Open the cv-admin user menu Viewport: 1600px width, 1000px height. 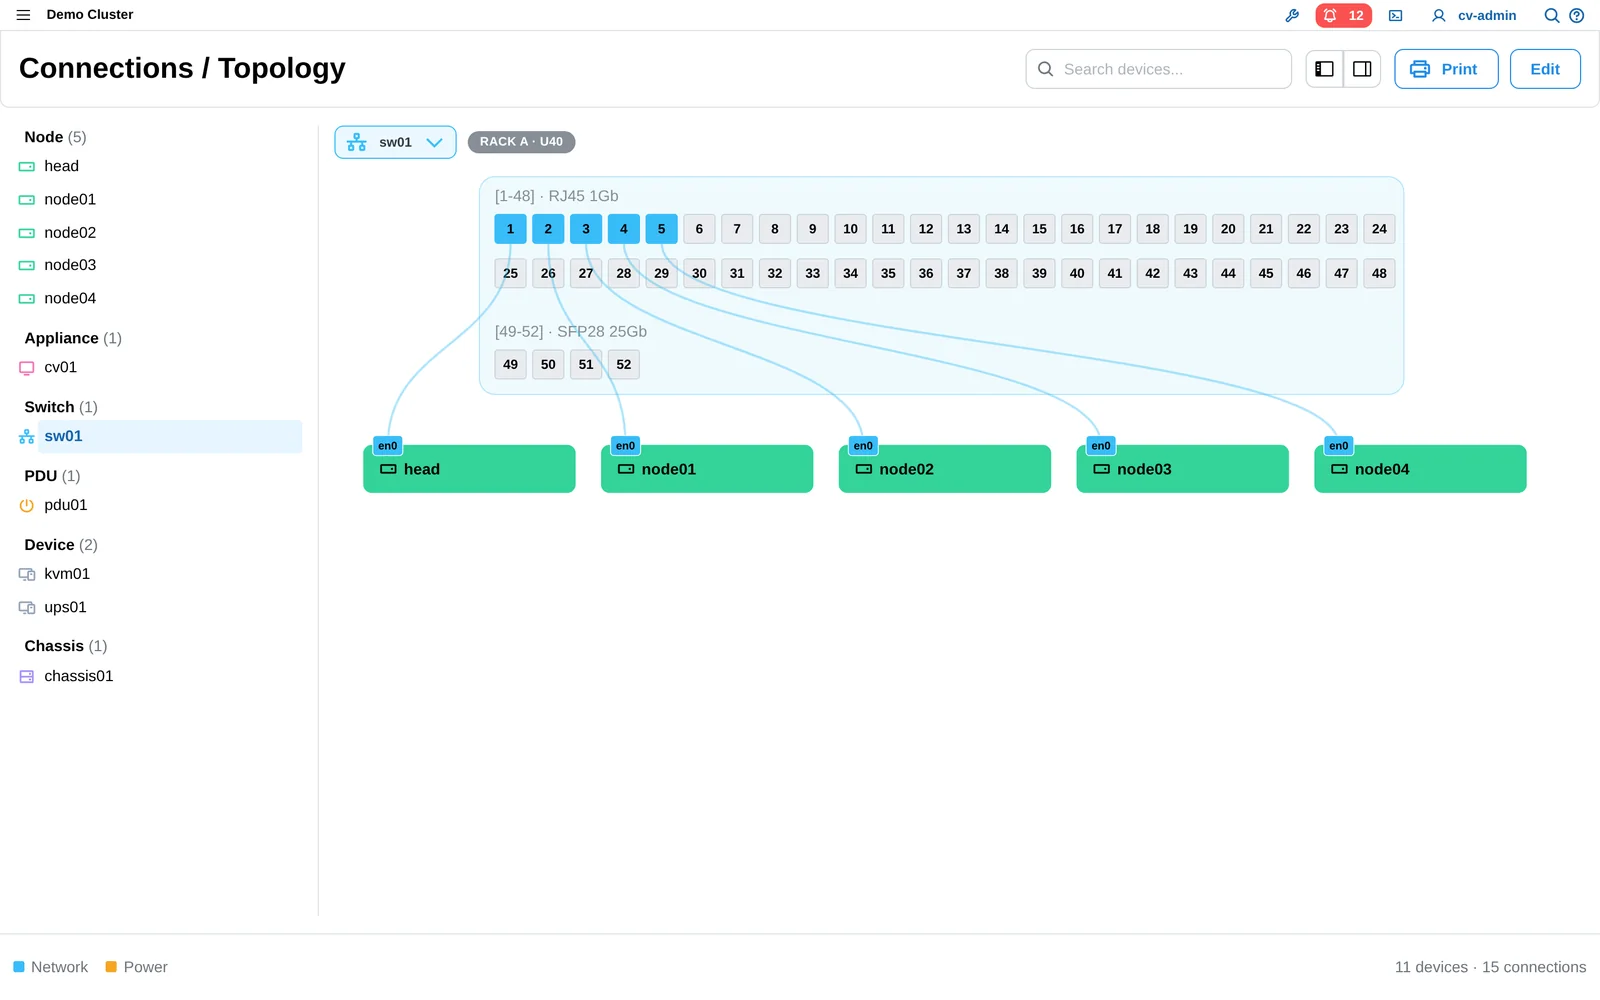(x=1473, y=15)
